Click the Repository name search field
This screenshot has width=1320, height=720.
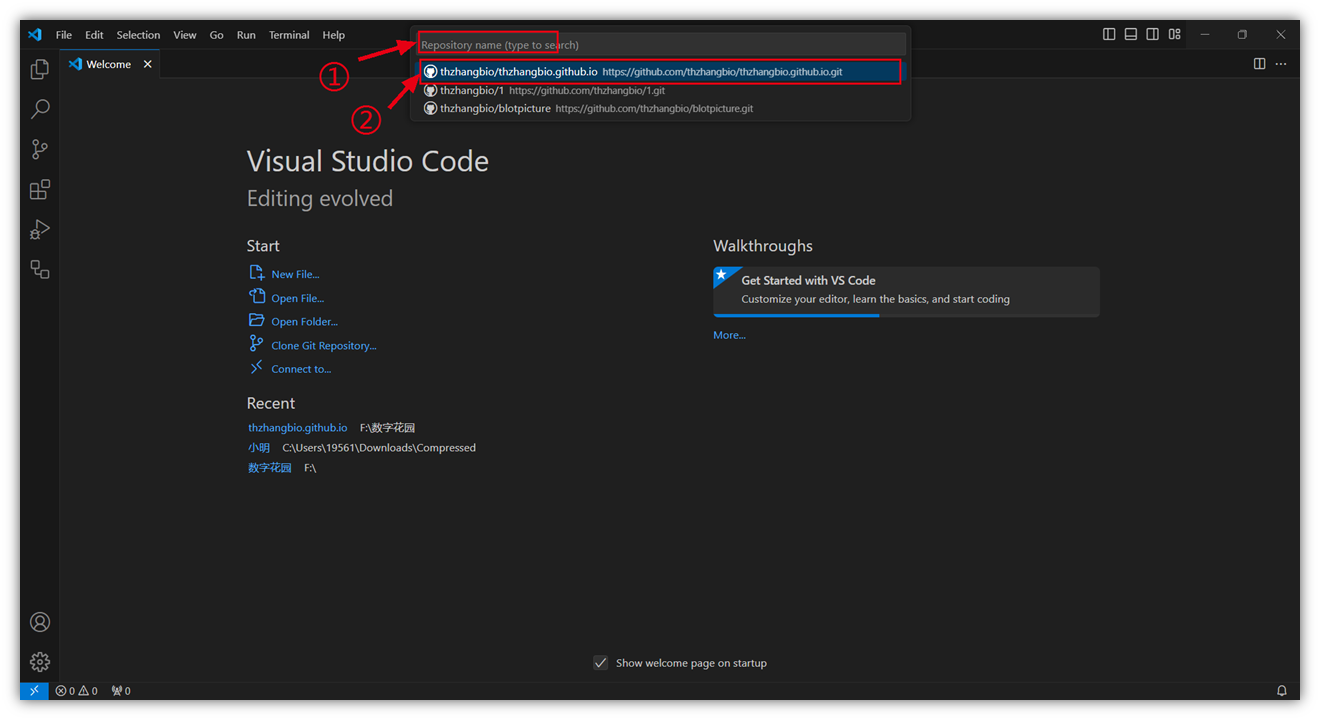click(x=660, y=45)
